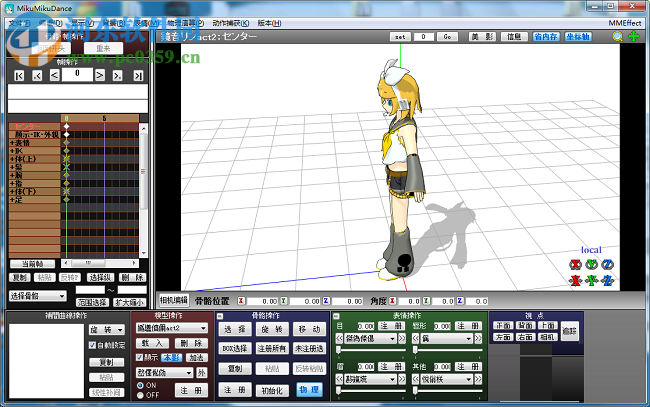Image resolution: width=650 pixels, height=407 pixels.
Task: Toggle the local coordinate mode label
Action: [591, 250]
